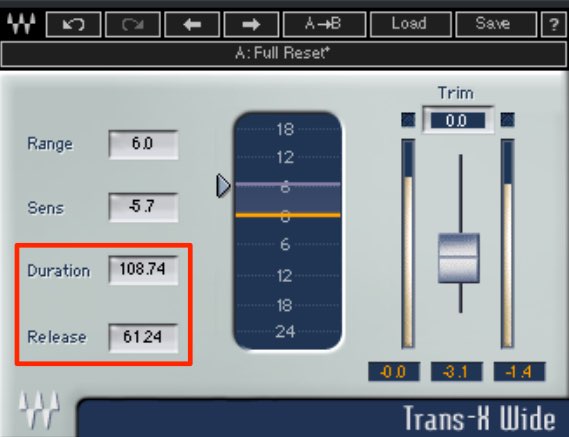Reset the right channel clip indicator
Viewport: 569px width, 437px height.
[507, 120]
